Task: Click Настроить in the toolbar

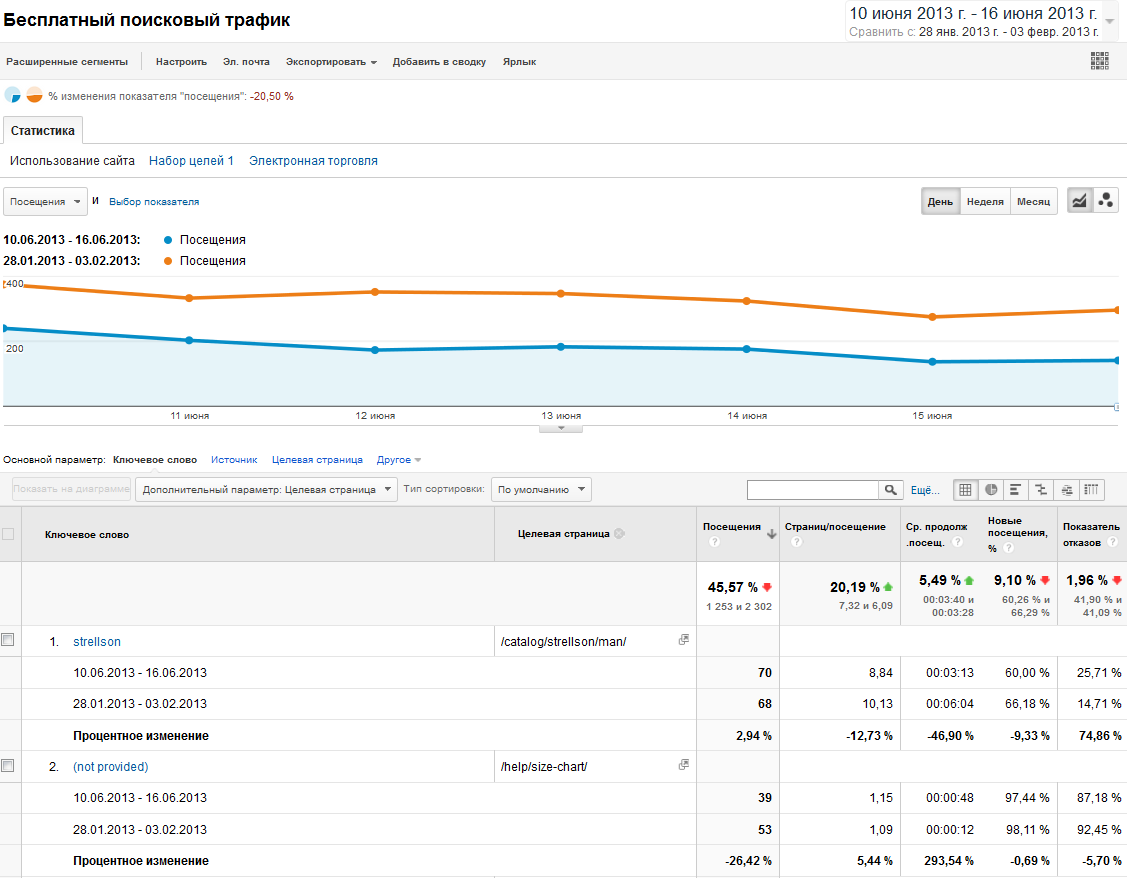Action: click(x=181, y=62)
